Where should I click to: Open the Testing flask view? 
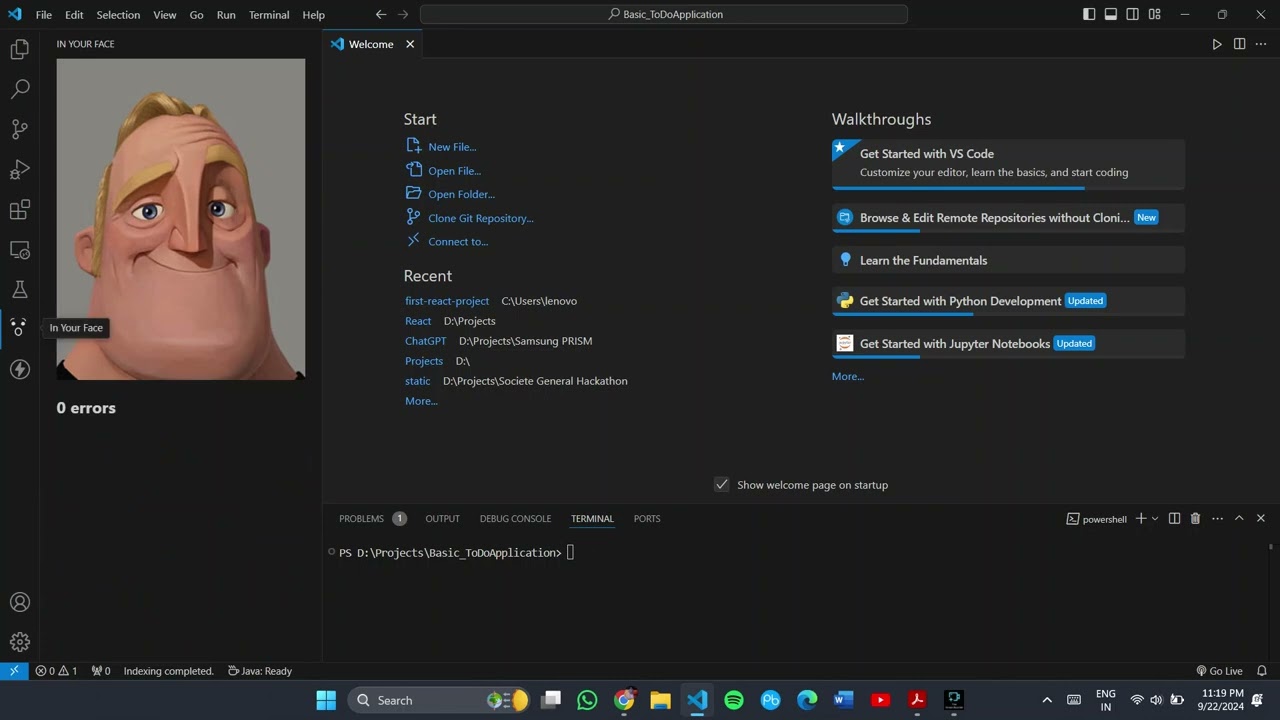pos(19,289)
